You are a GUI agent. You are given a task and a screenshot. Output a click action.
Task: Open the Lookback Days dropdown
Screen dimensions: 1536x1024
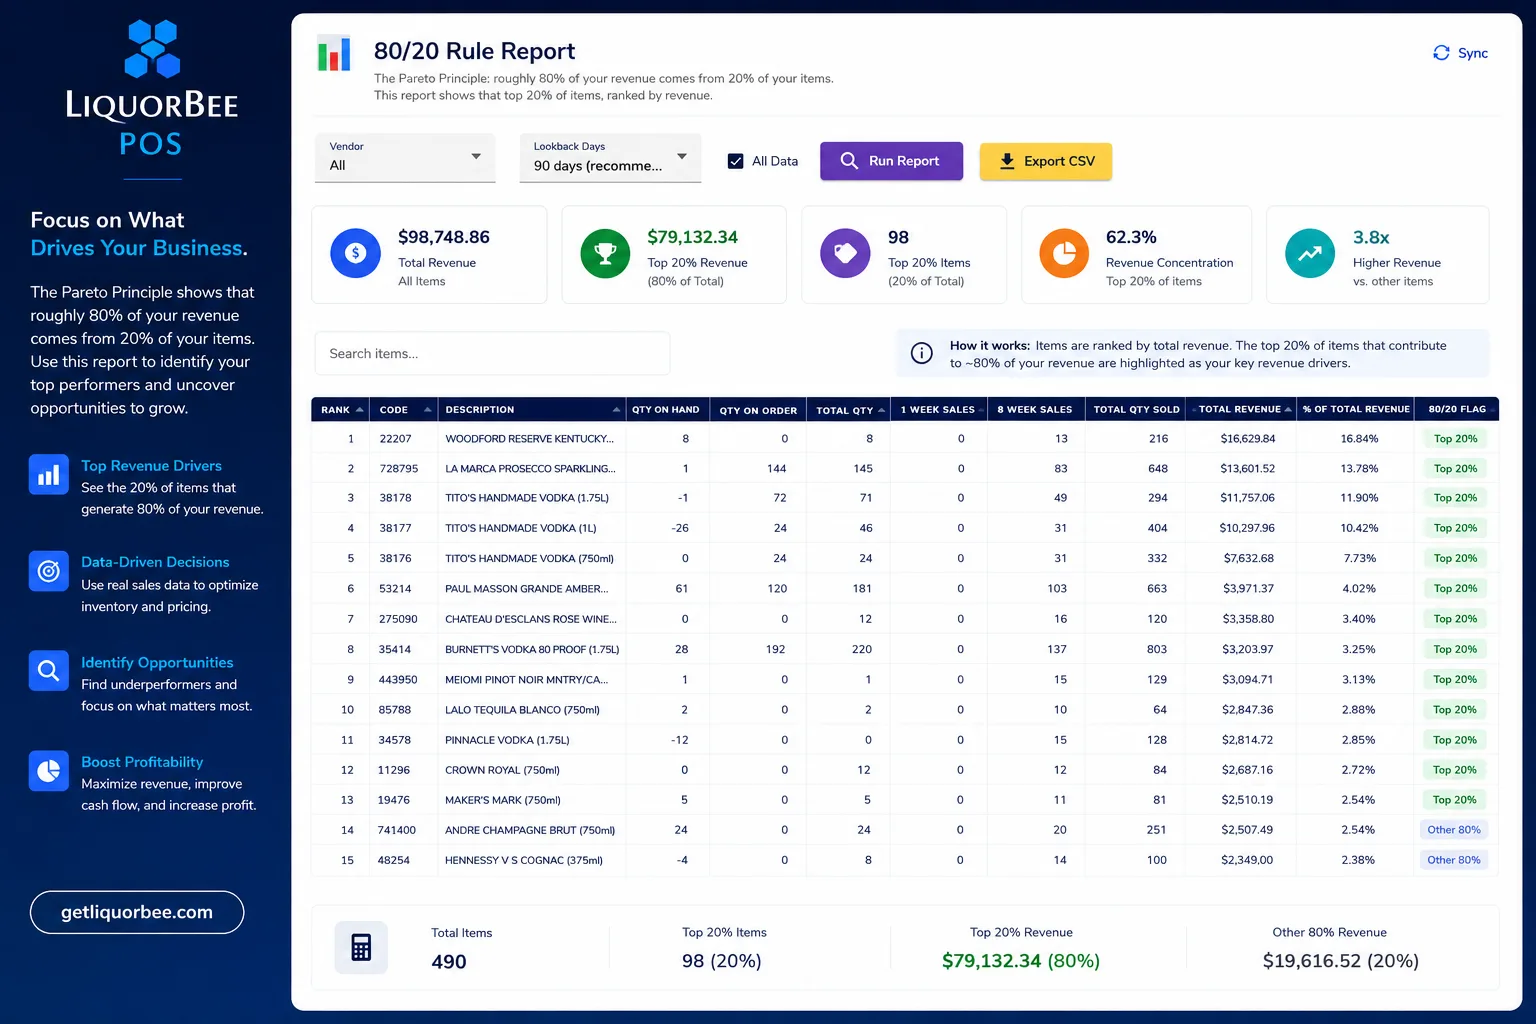pos(610,158)
